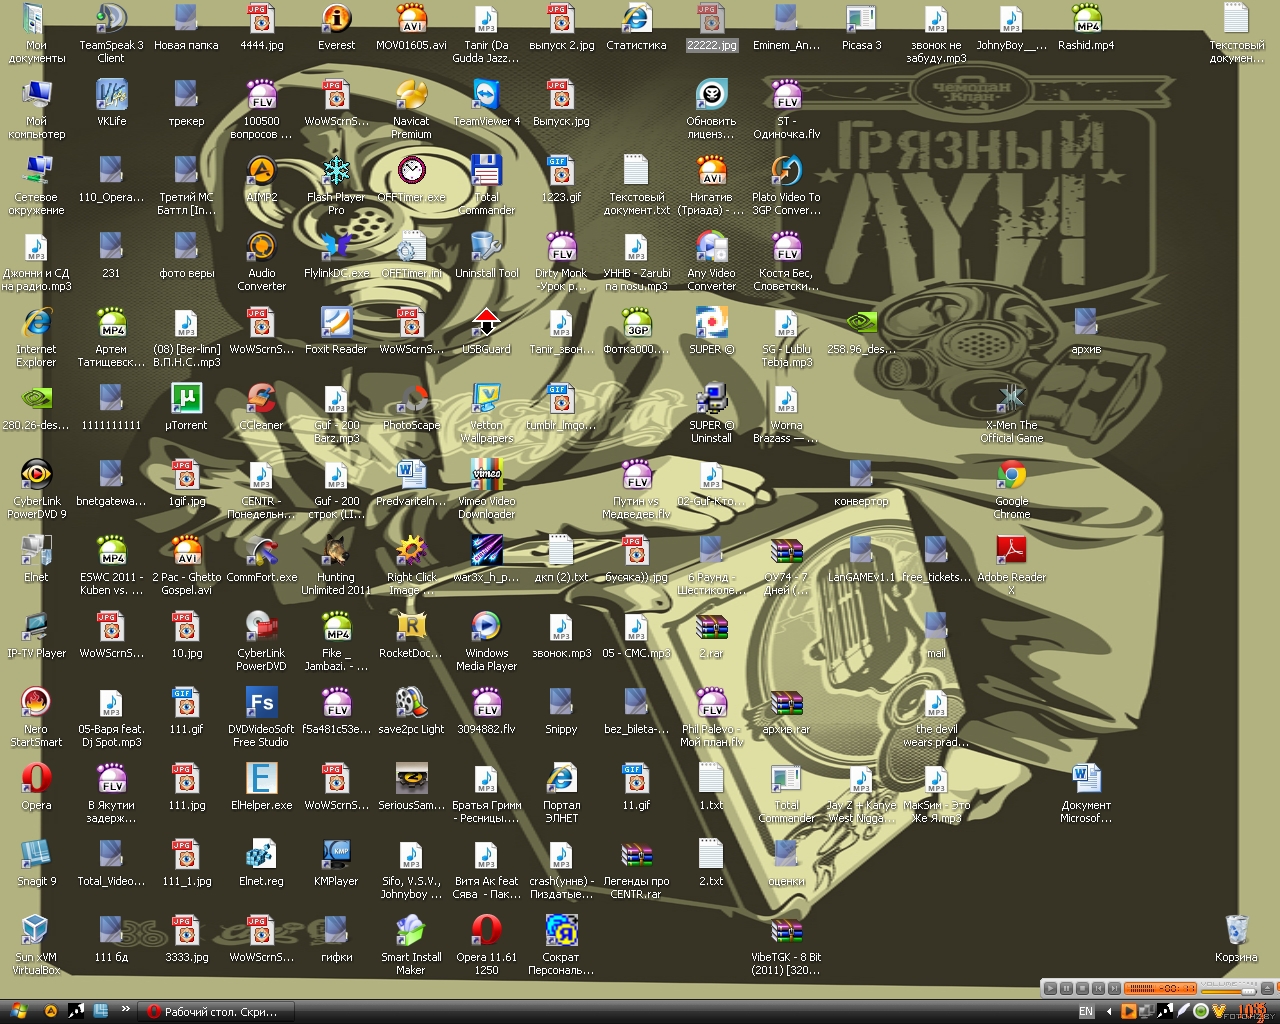Open the ElHelper.exe icon

tap(261, 787)
